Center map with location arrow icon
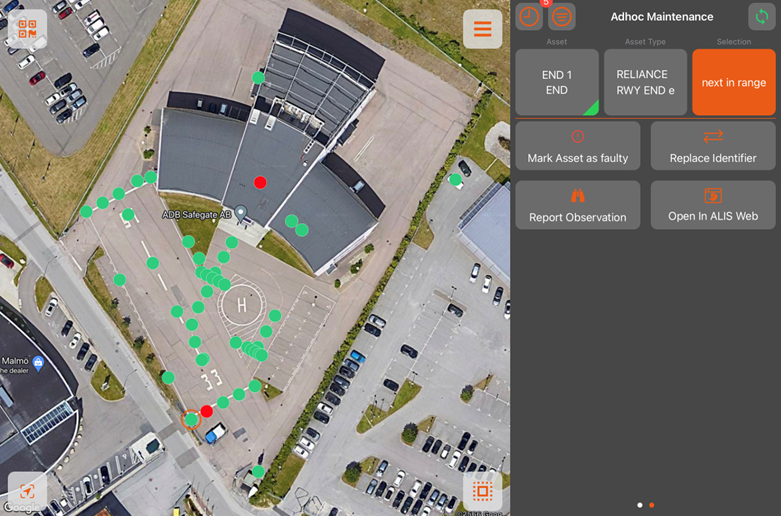 [x=27, y=491]
